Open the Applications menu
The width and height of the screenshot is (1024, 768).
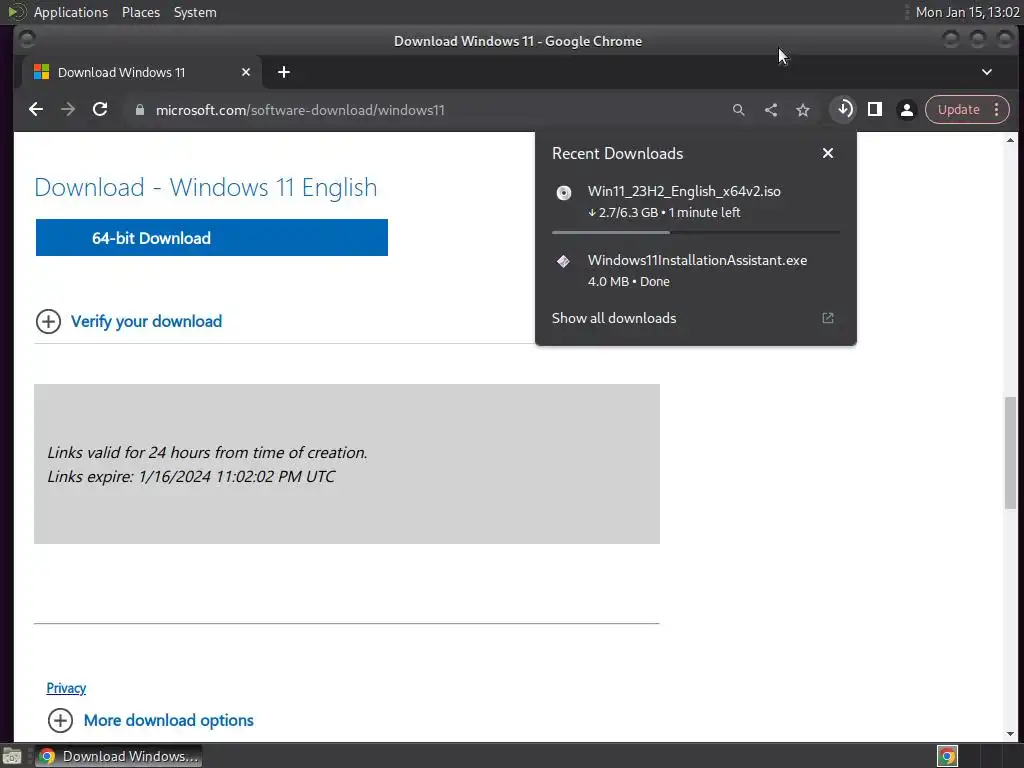click(71, 12)
